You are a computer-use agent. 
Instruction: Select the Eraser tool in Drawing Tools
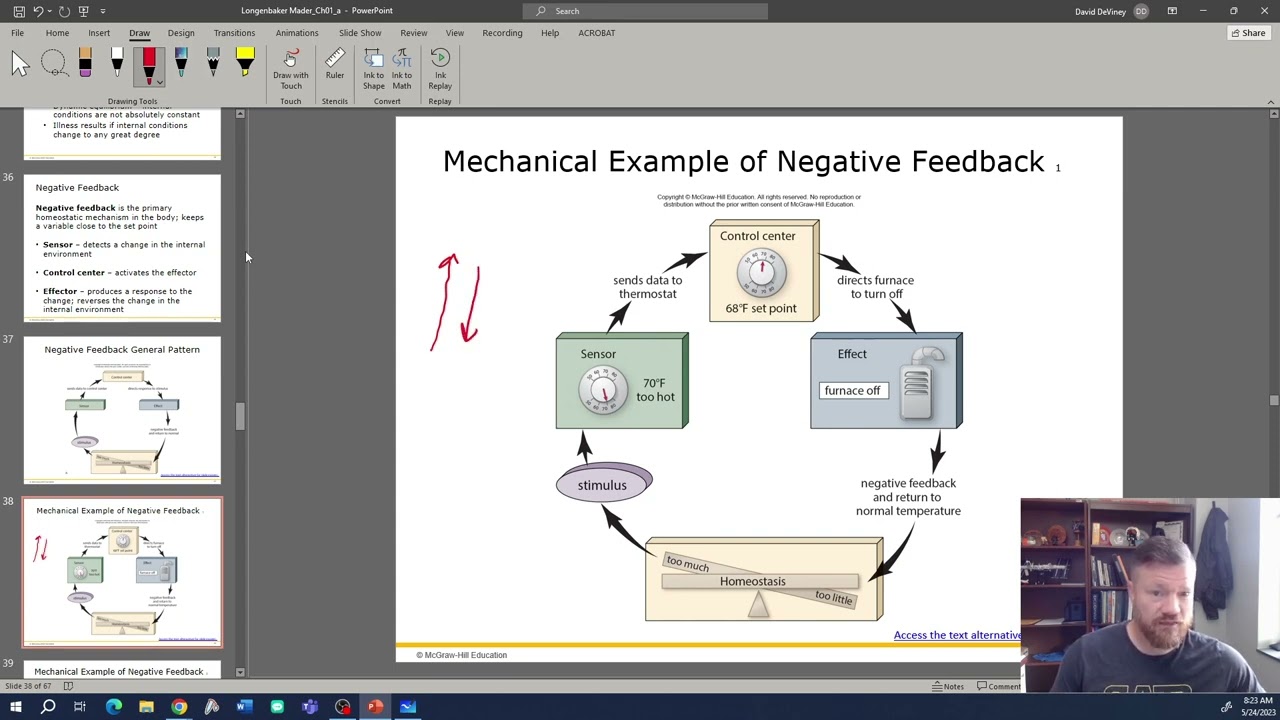pos(85,64)
